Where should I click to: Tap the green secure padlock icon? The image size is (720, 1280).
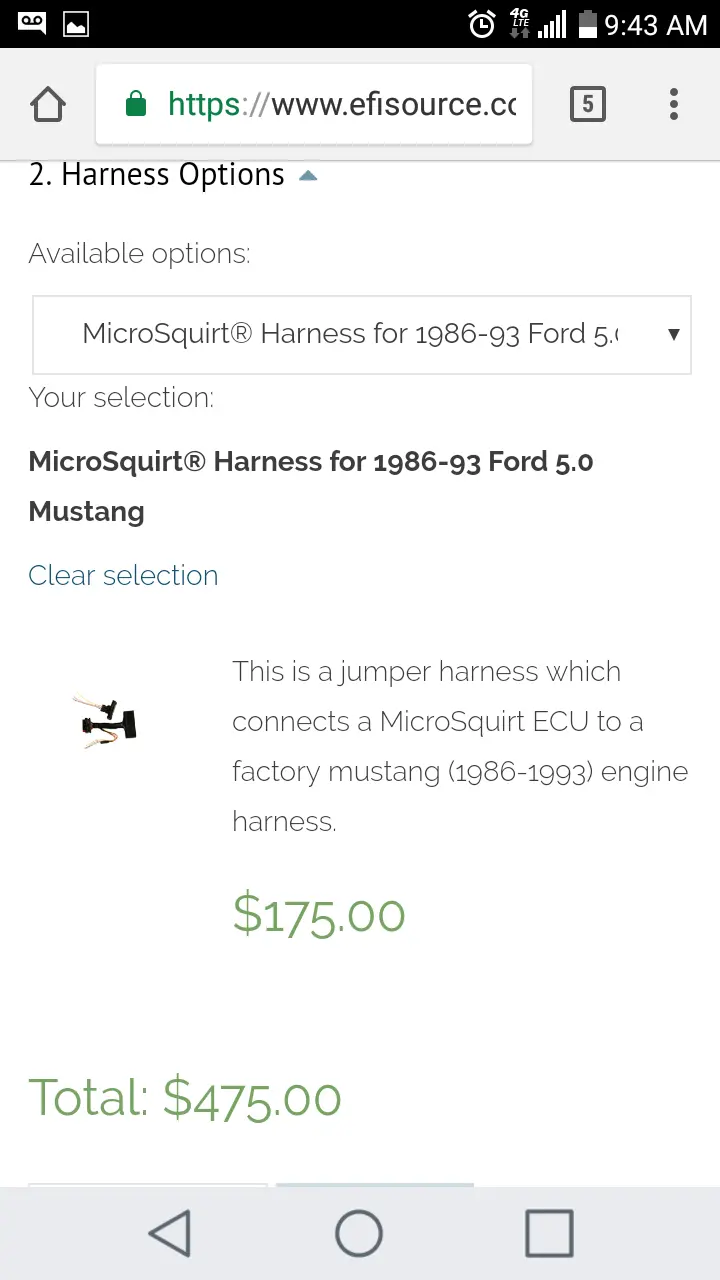click(136, 104)
